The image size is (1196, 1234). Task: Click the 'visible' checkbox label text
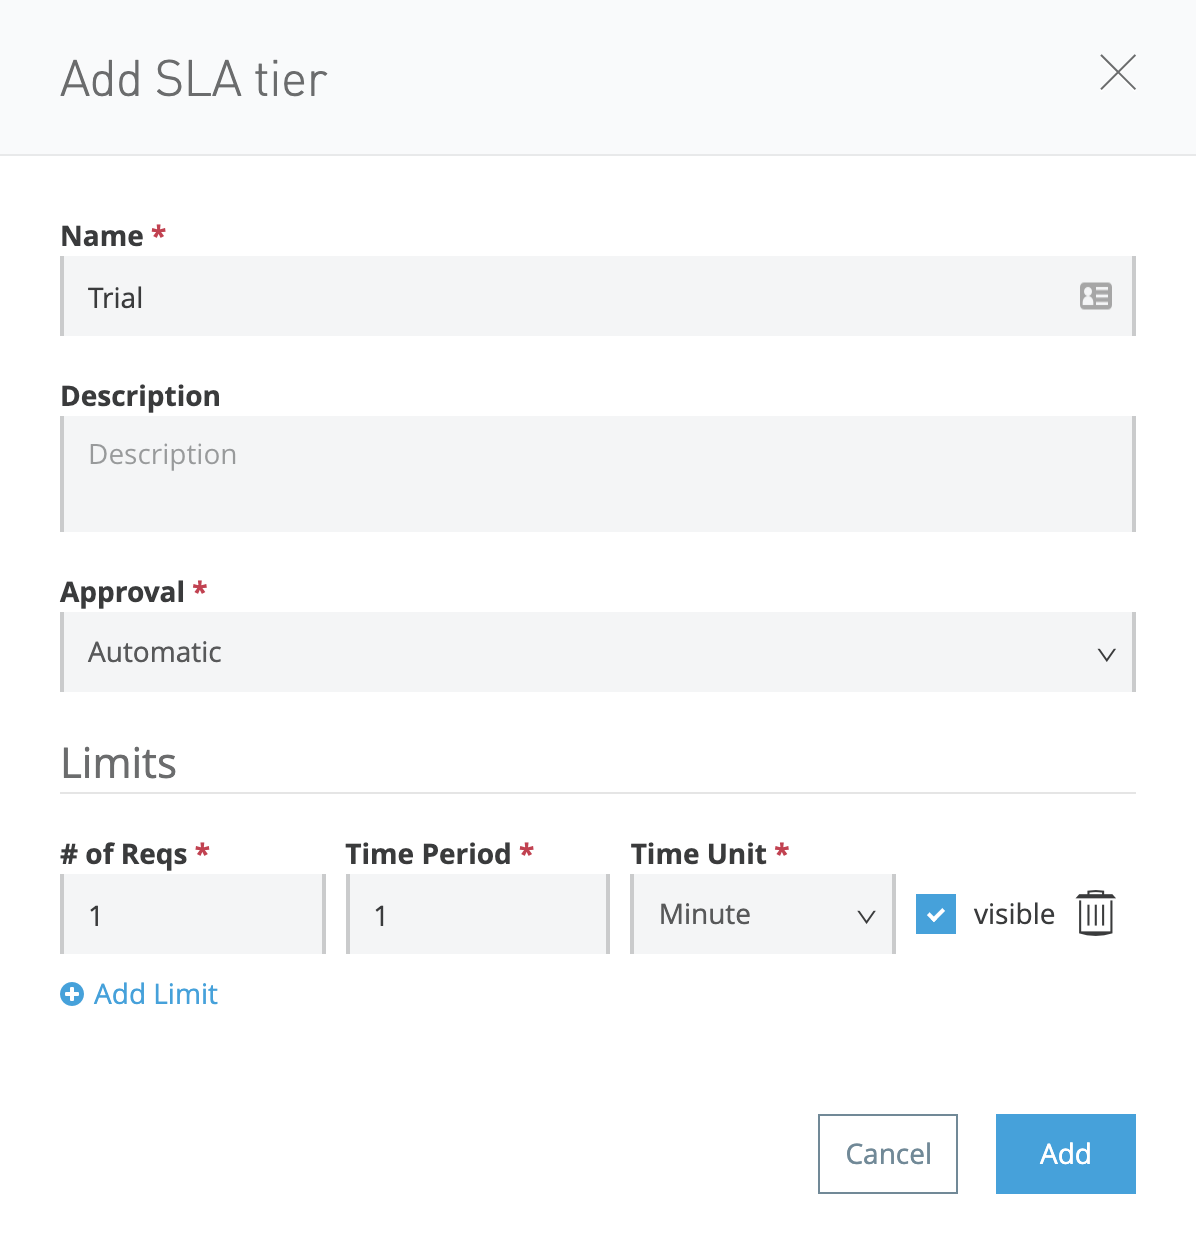pyautogui.click(x=1013, y=914)
